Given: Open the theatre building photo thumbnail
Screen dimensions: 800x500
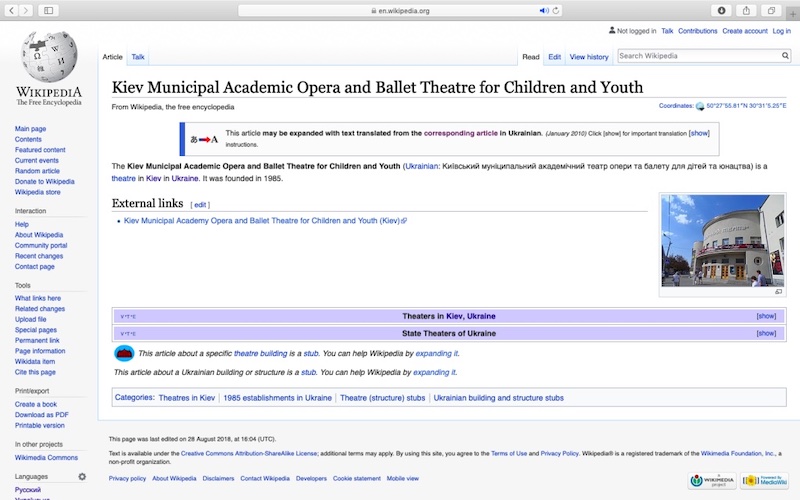Looking at the screenshot, I should click(722, 240).
